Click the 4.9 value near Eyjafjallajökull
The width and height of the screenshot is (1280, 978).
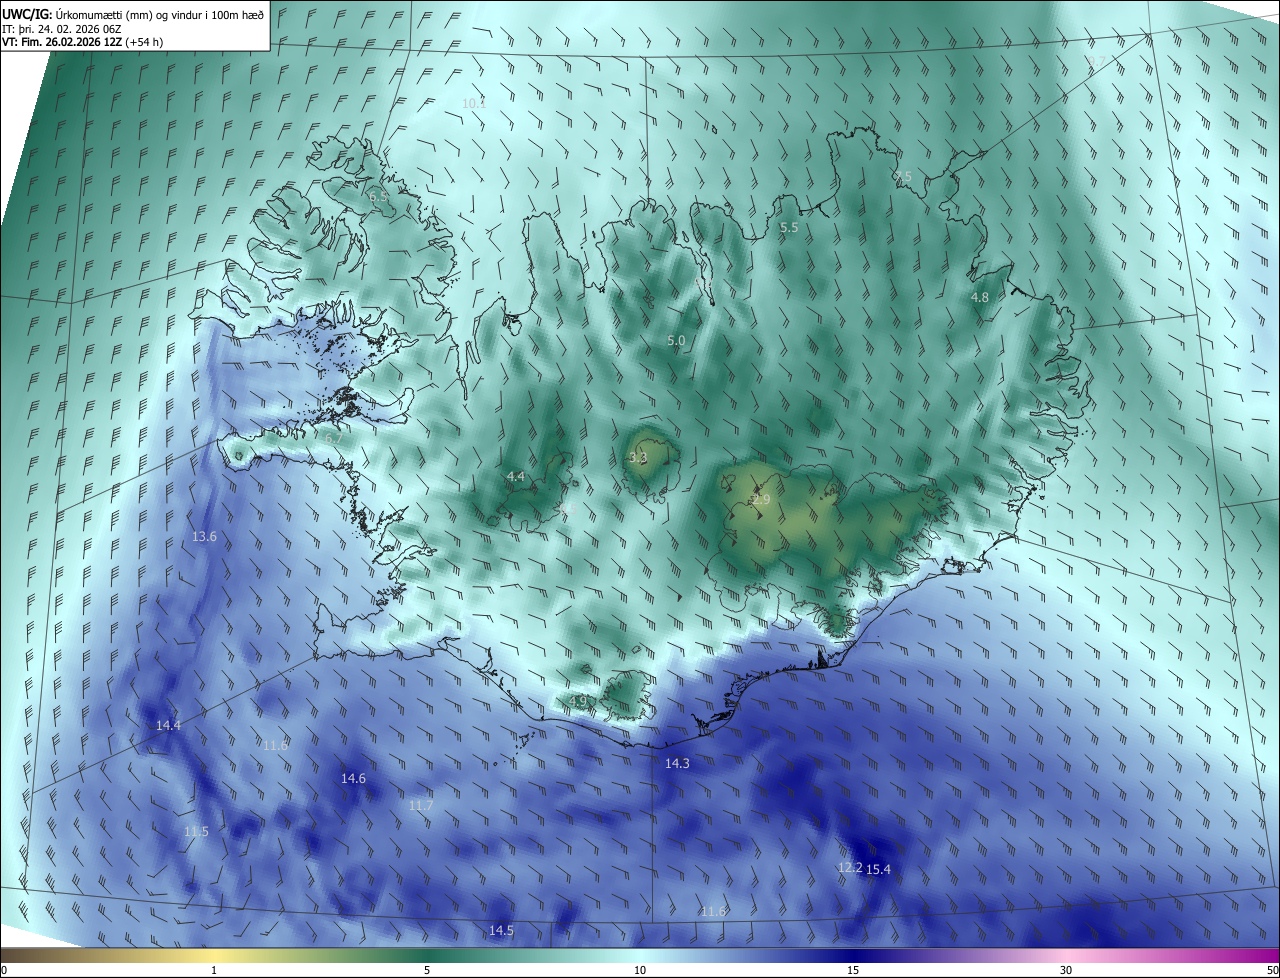tap(578, 701)
